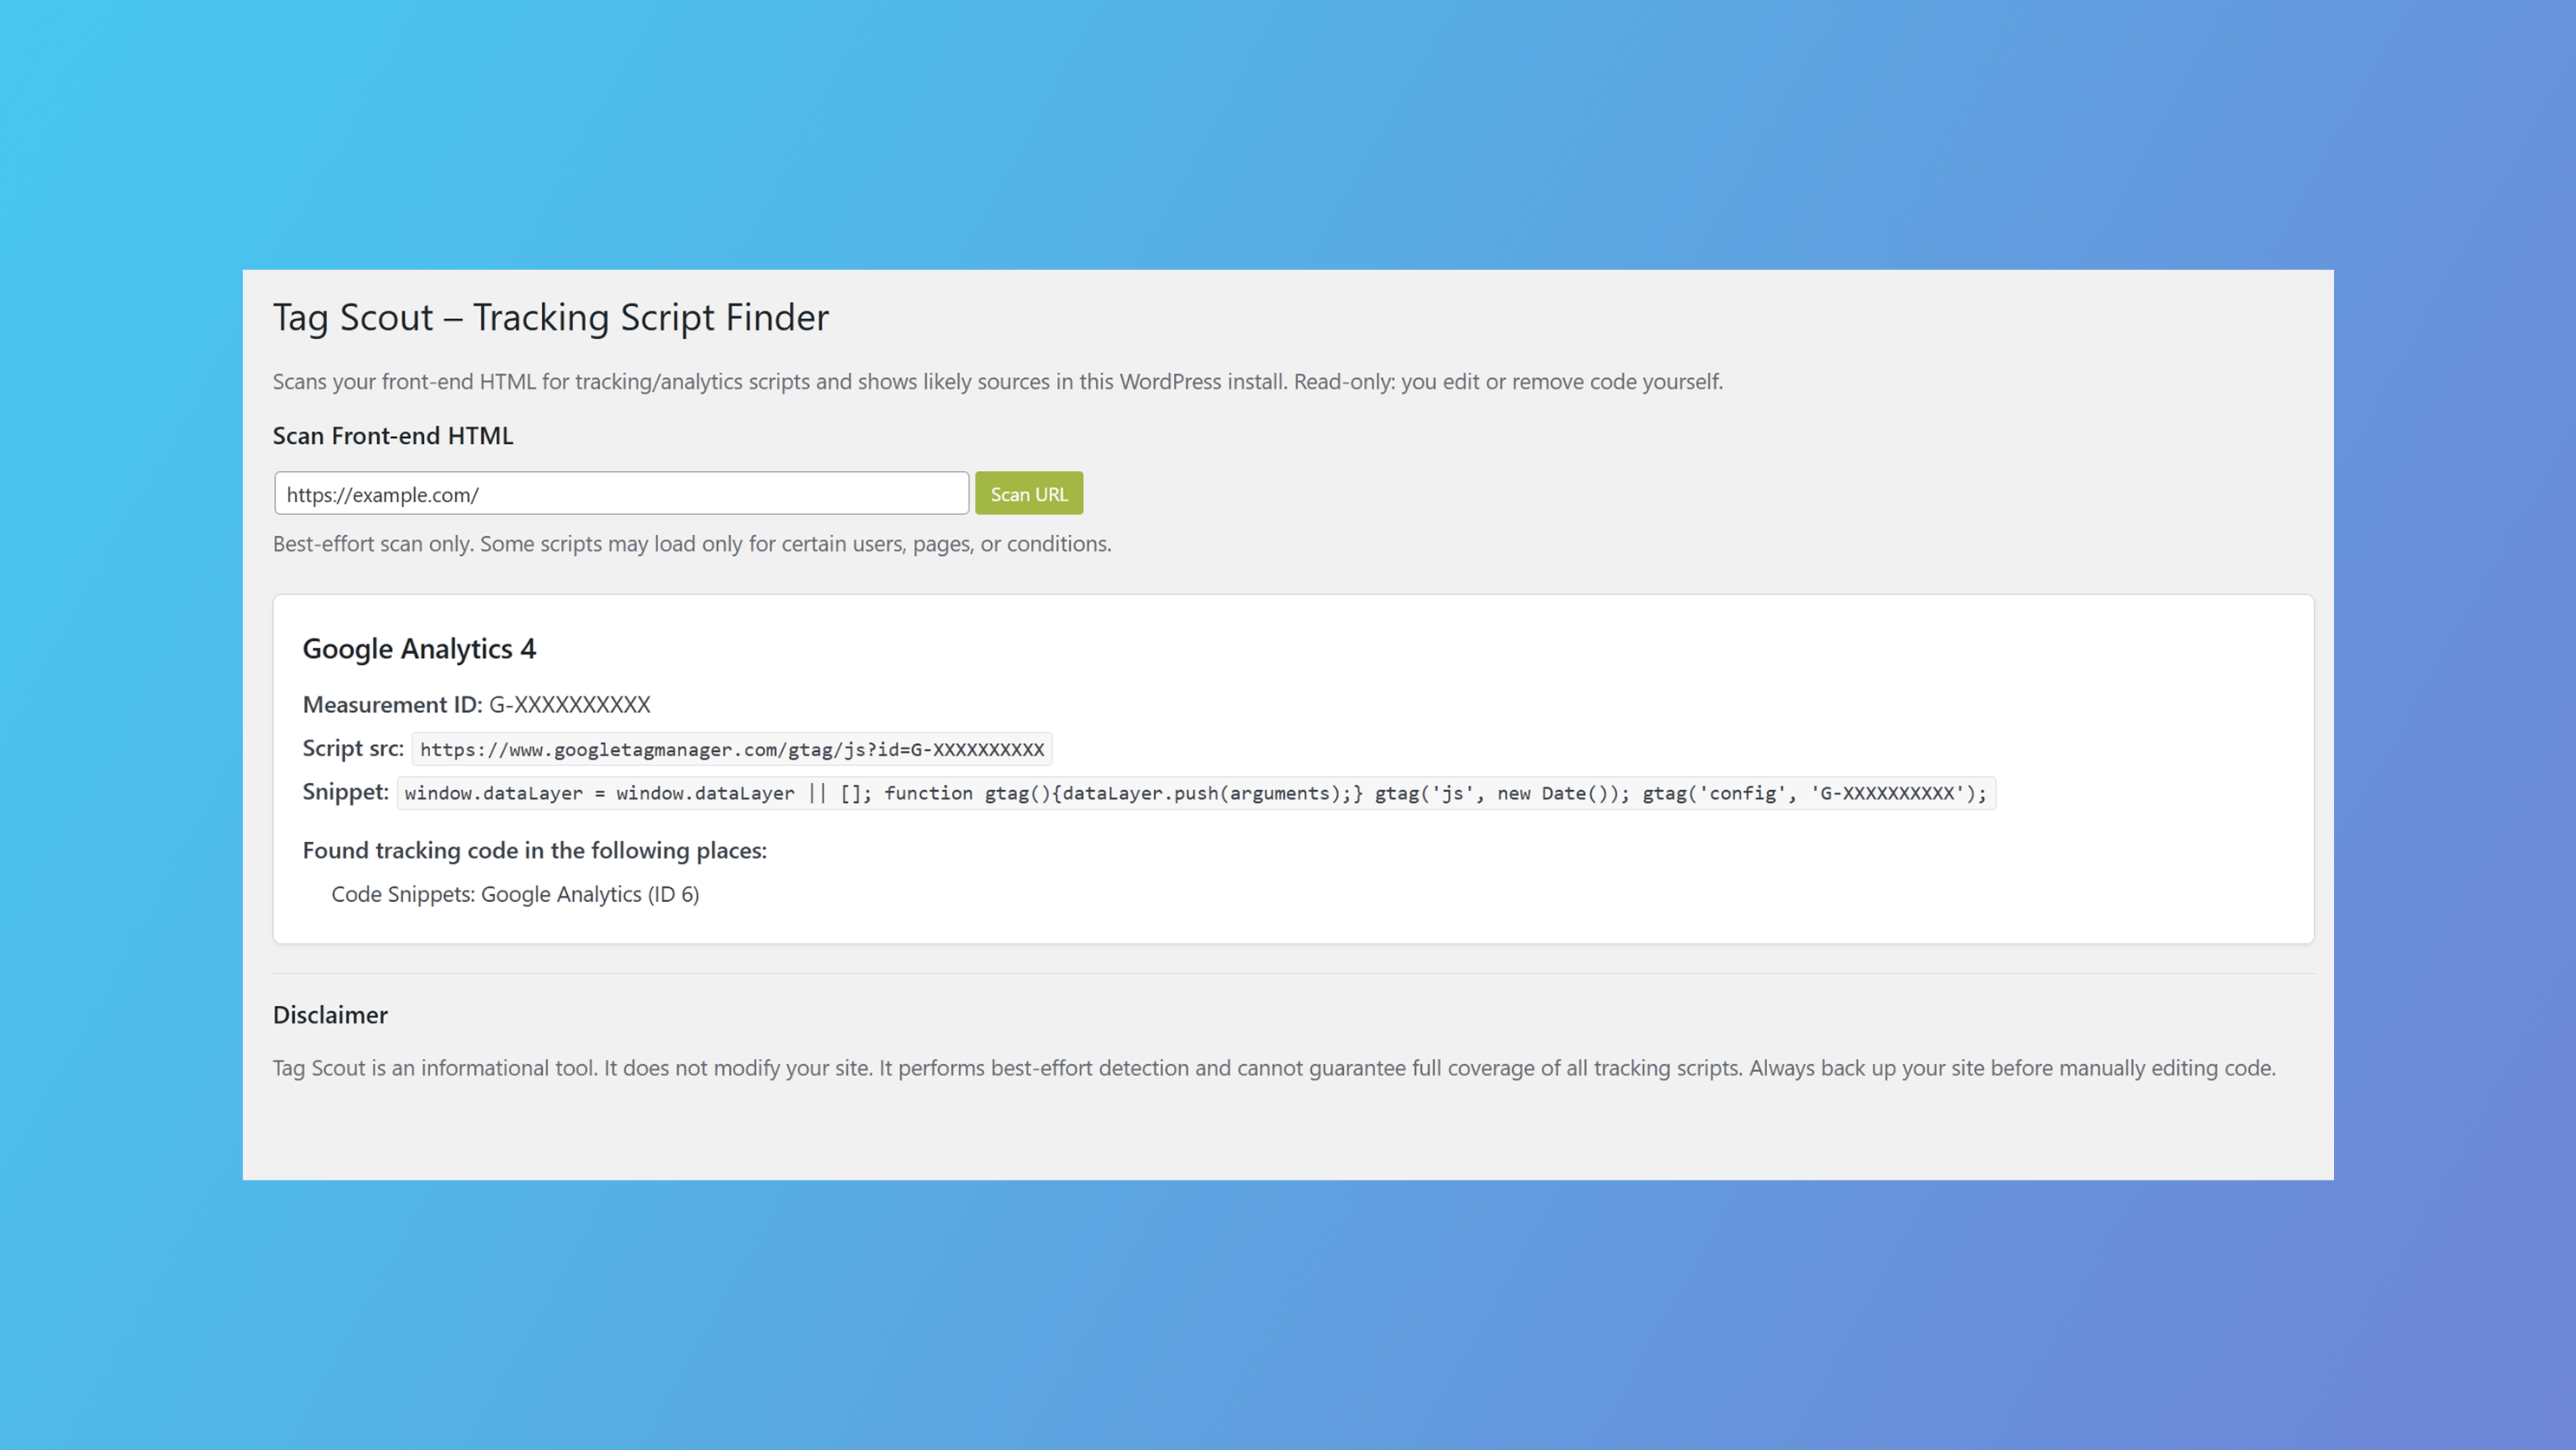Click the Found tracking code heading
This screenshot has width=2576, height=1450.
tap(534, 850)
